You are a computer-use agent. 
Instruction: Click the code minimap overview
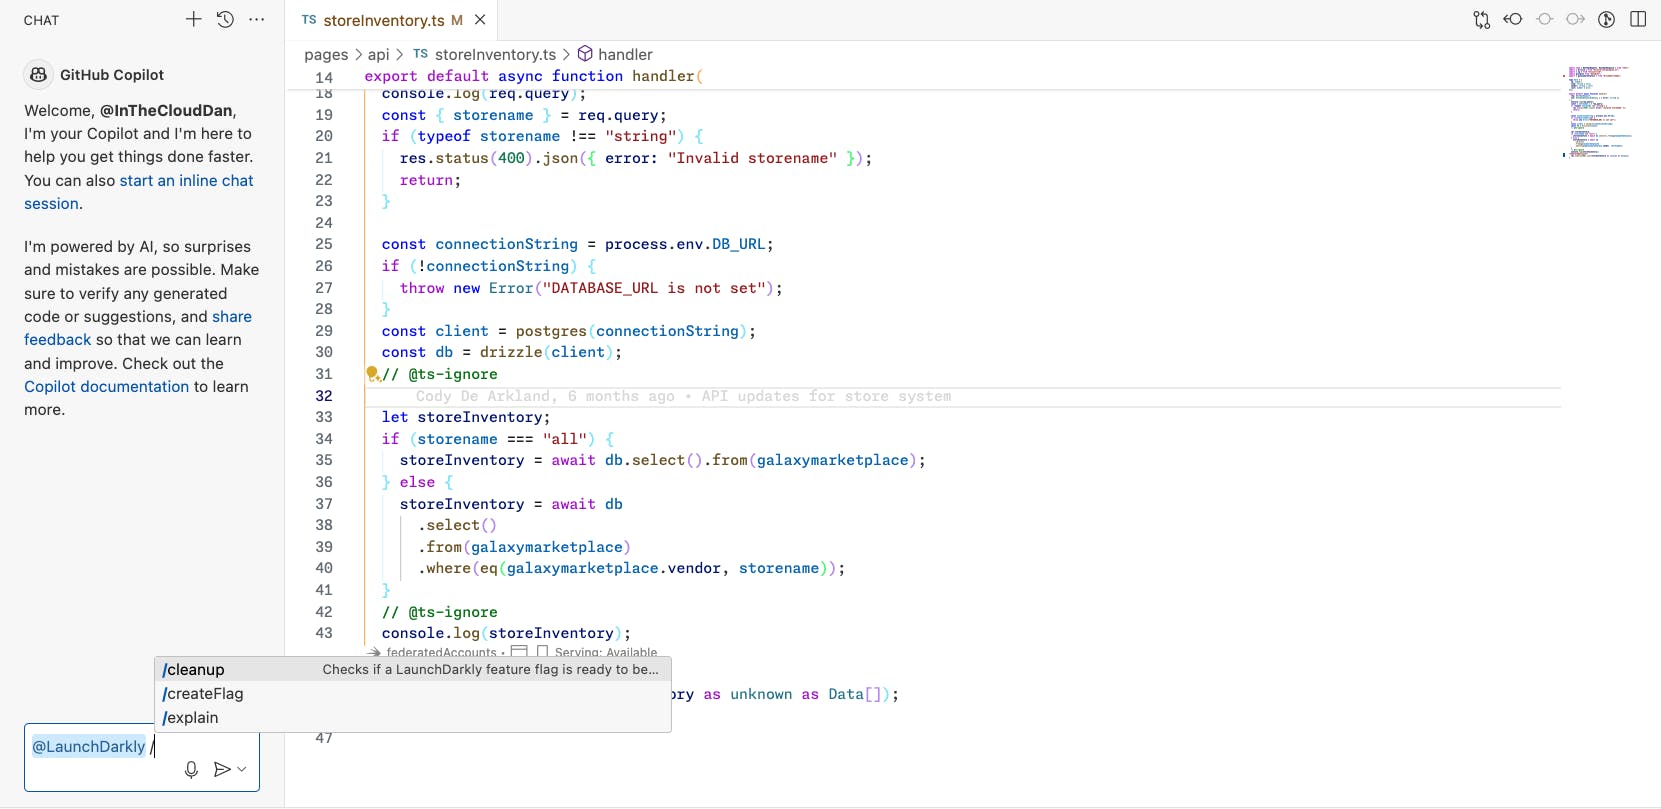point(1598,112)
